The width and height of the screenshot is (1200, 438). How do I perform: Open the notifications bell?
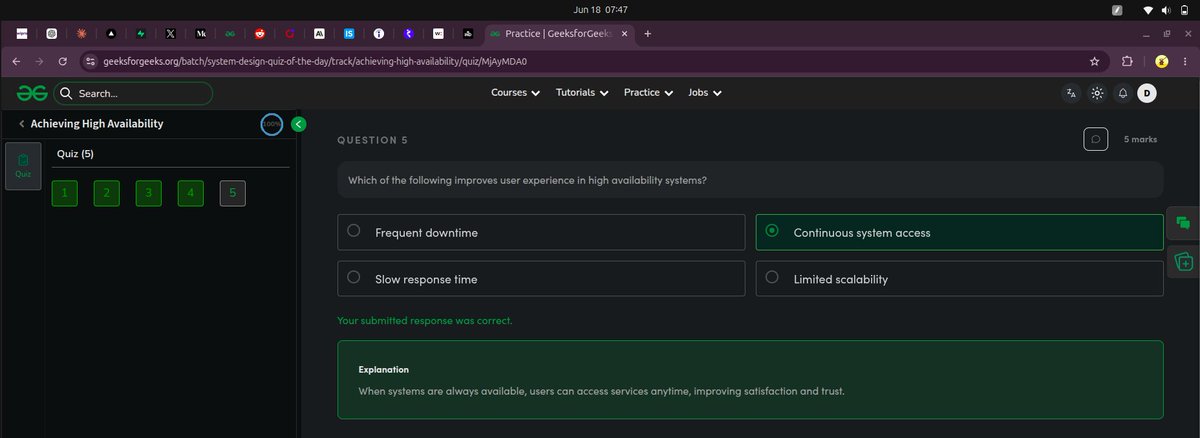pos(1122,93)
